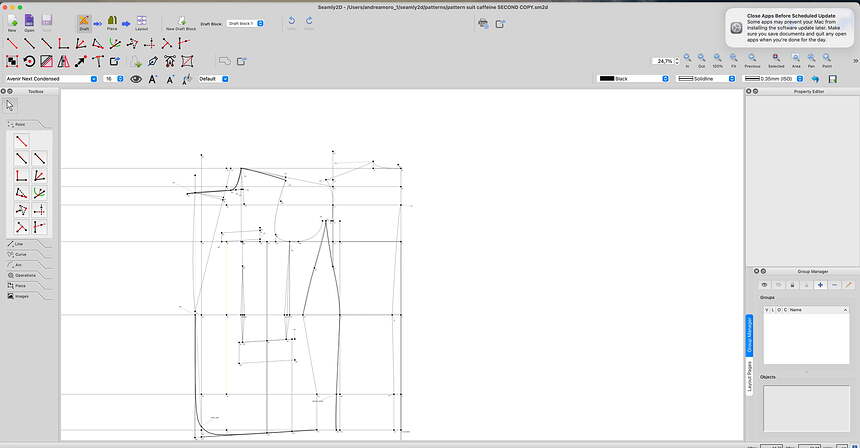Click the Open pattern file icon

click(29, 21)
